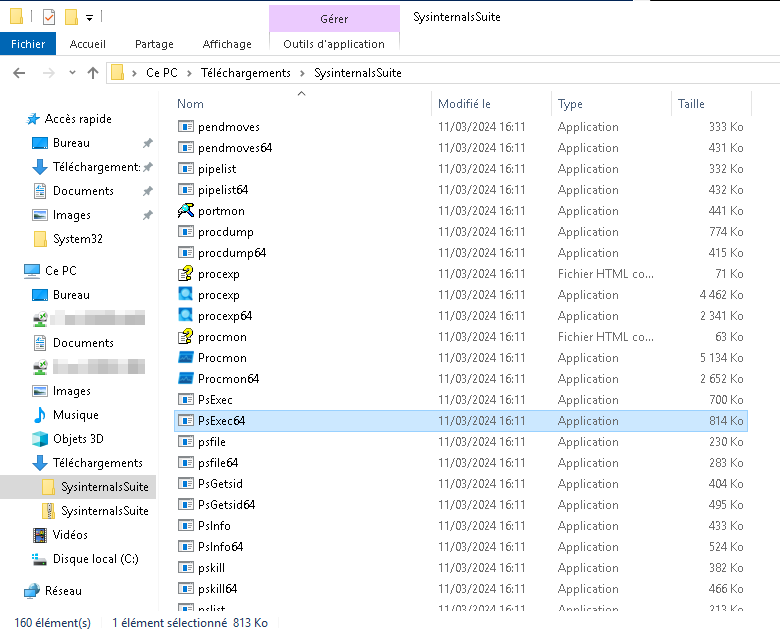Viewport: 780px width, 634px height.
Task: Click the pipelist file name
Action: (x=217, y=169)
